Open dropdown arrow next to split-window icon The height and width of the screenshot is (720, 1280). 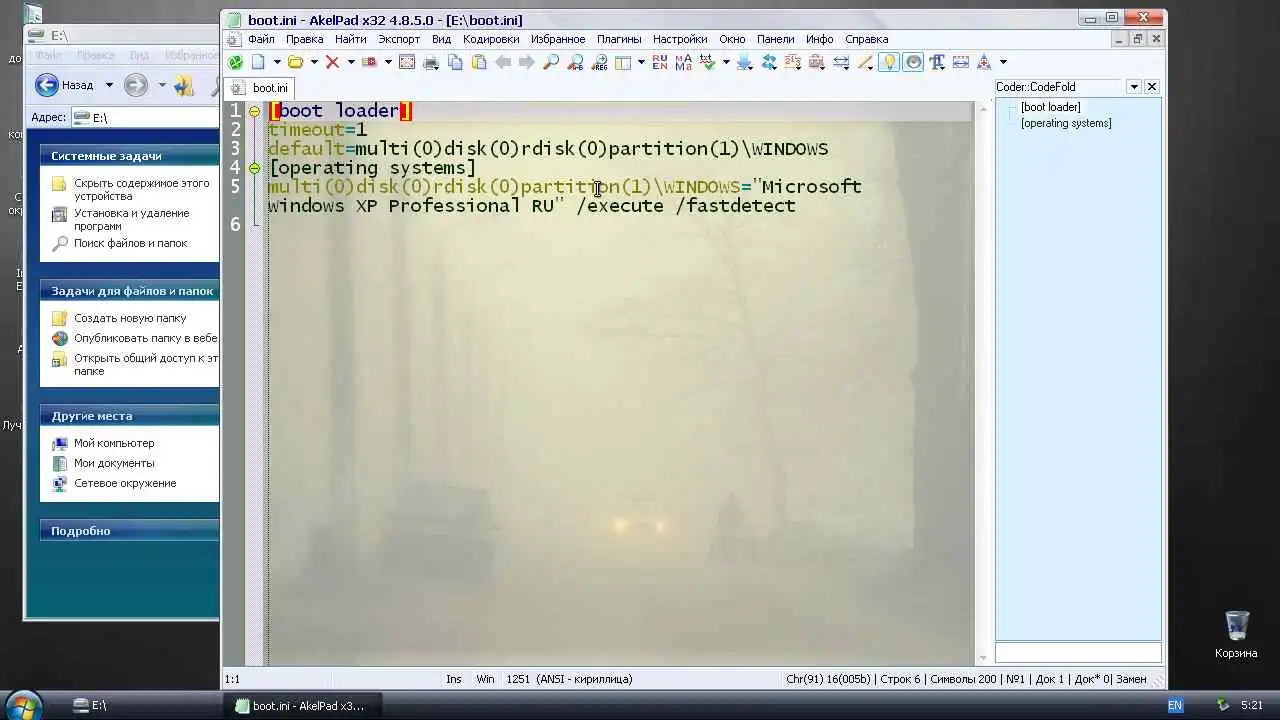coord(641,62)
